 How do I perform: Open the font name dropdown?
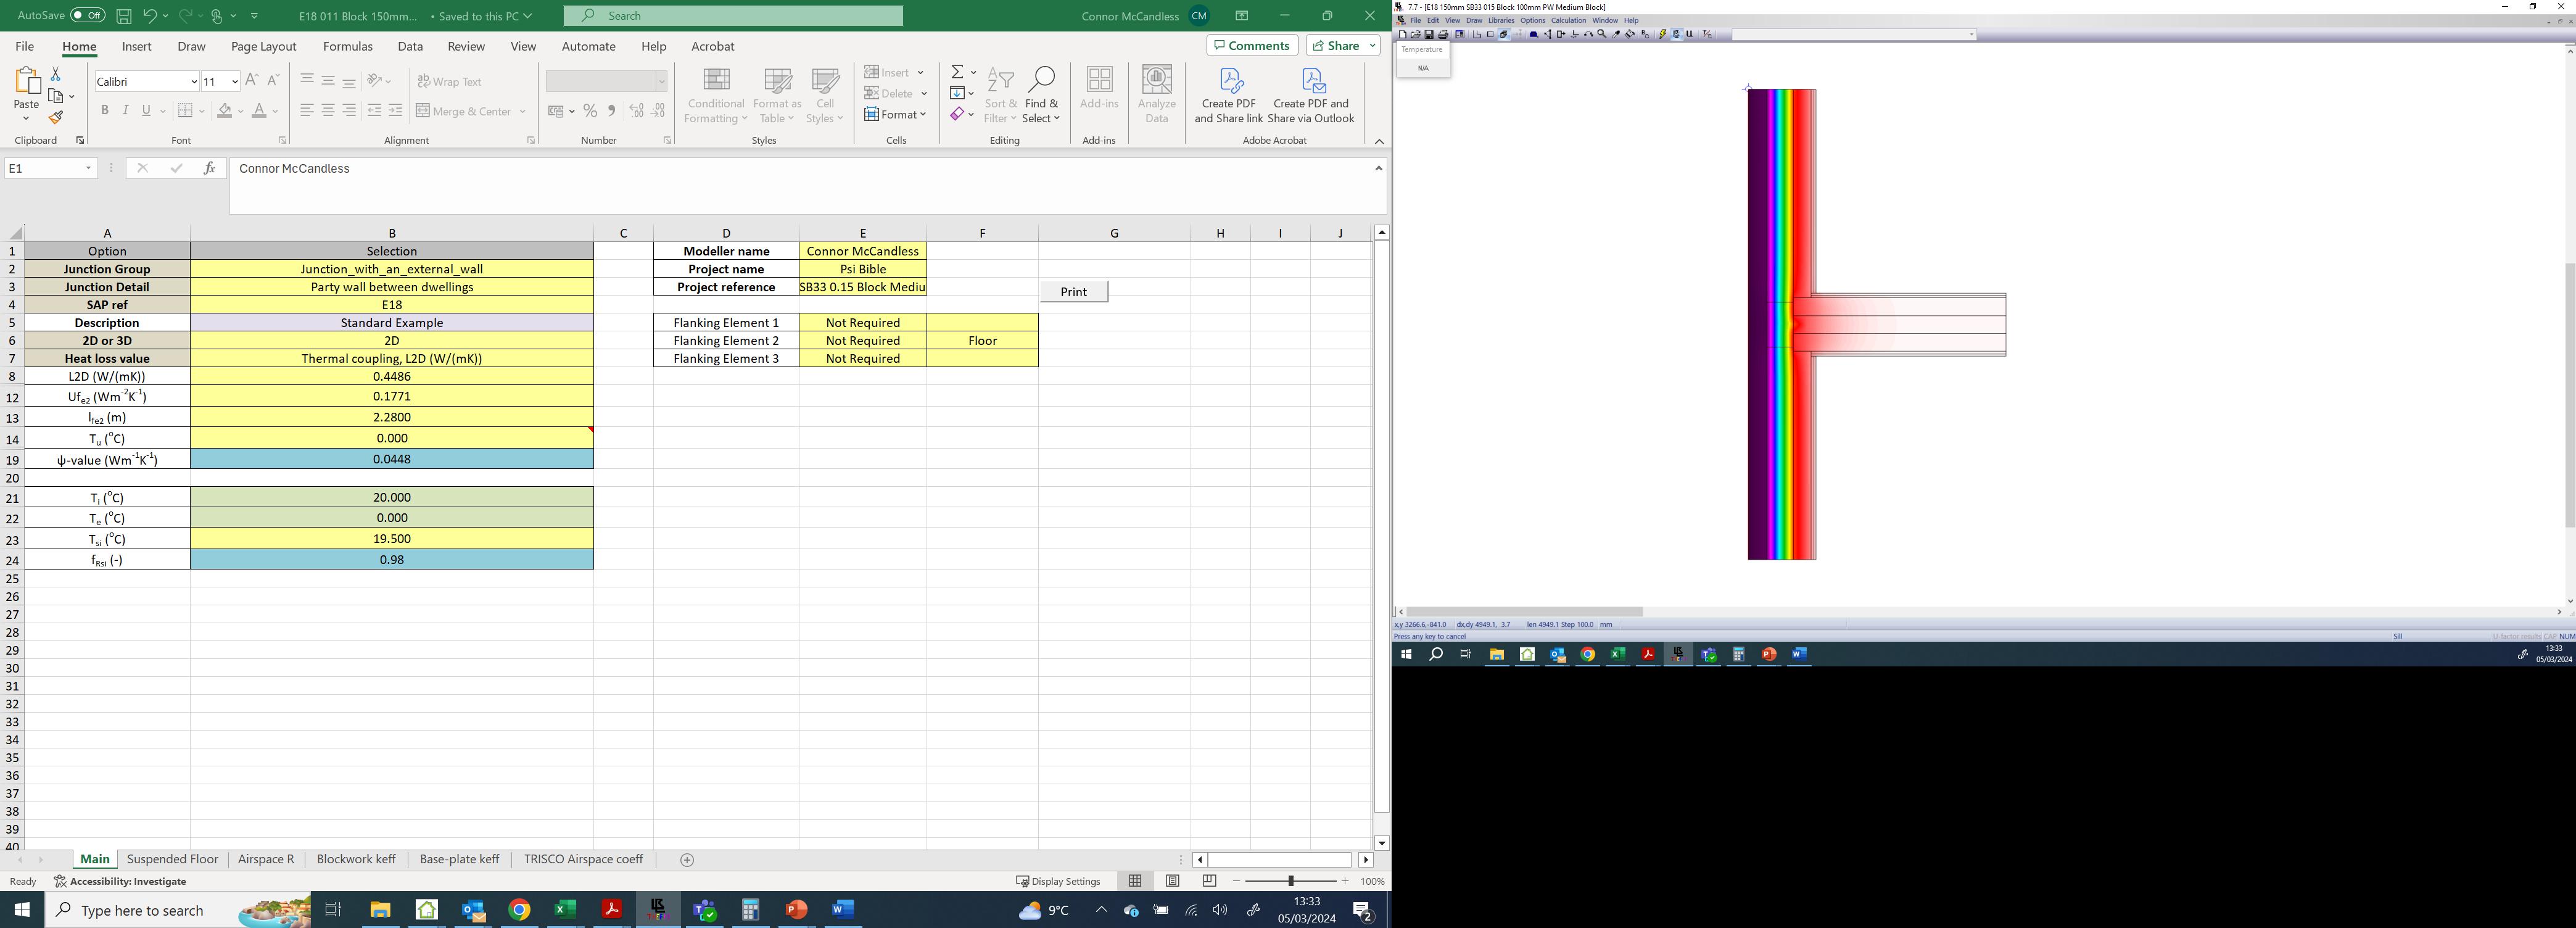[x=193, y=81]
